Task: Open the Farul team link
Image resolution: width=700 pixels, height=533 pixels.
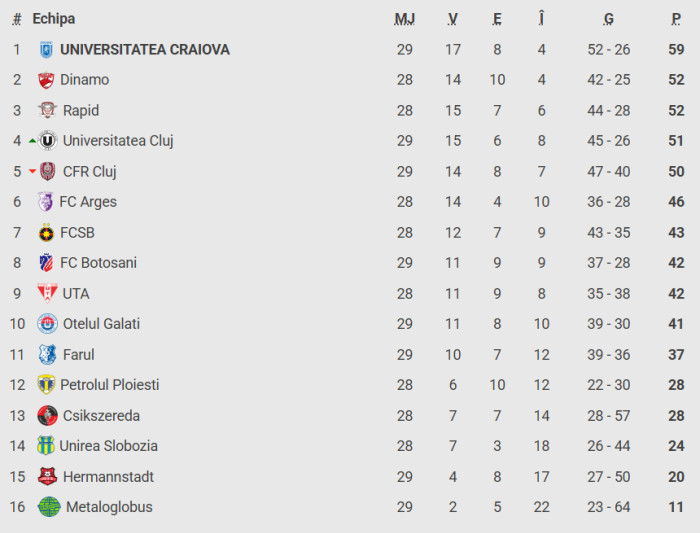Action: pos(79,355)
